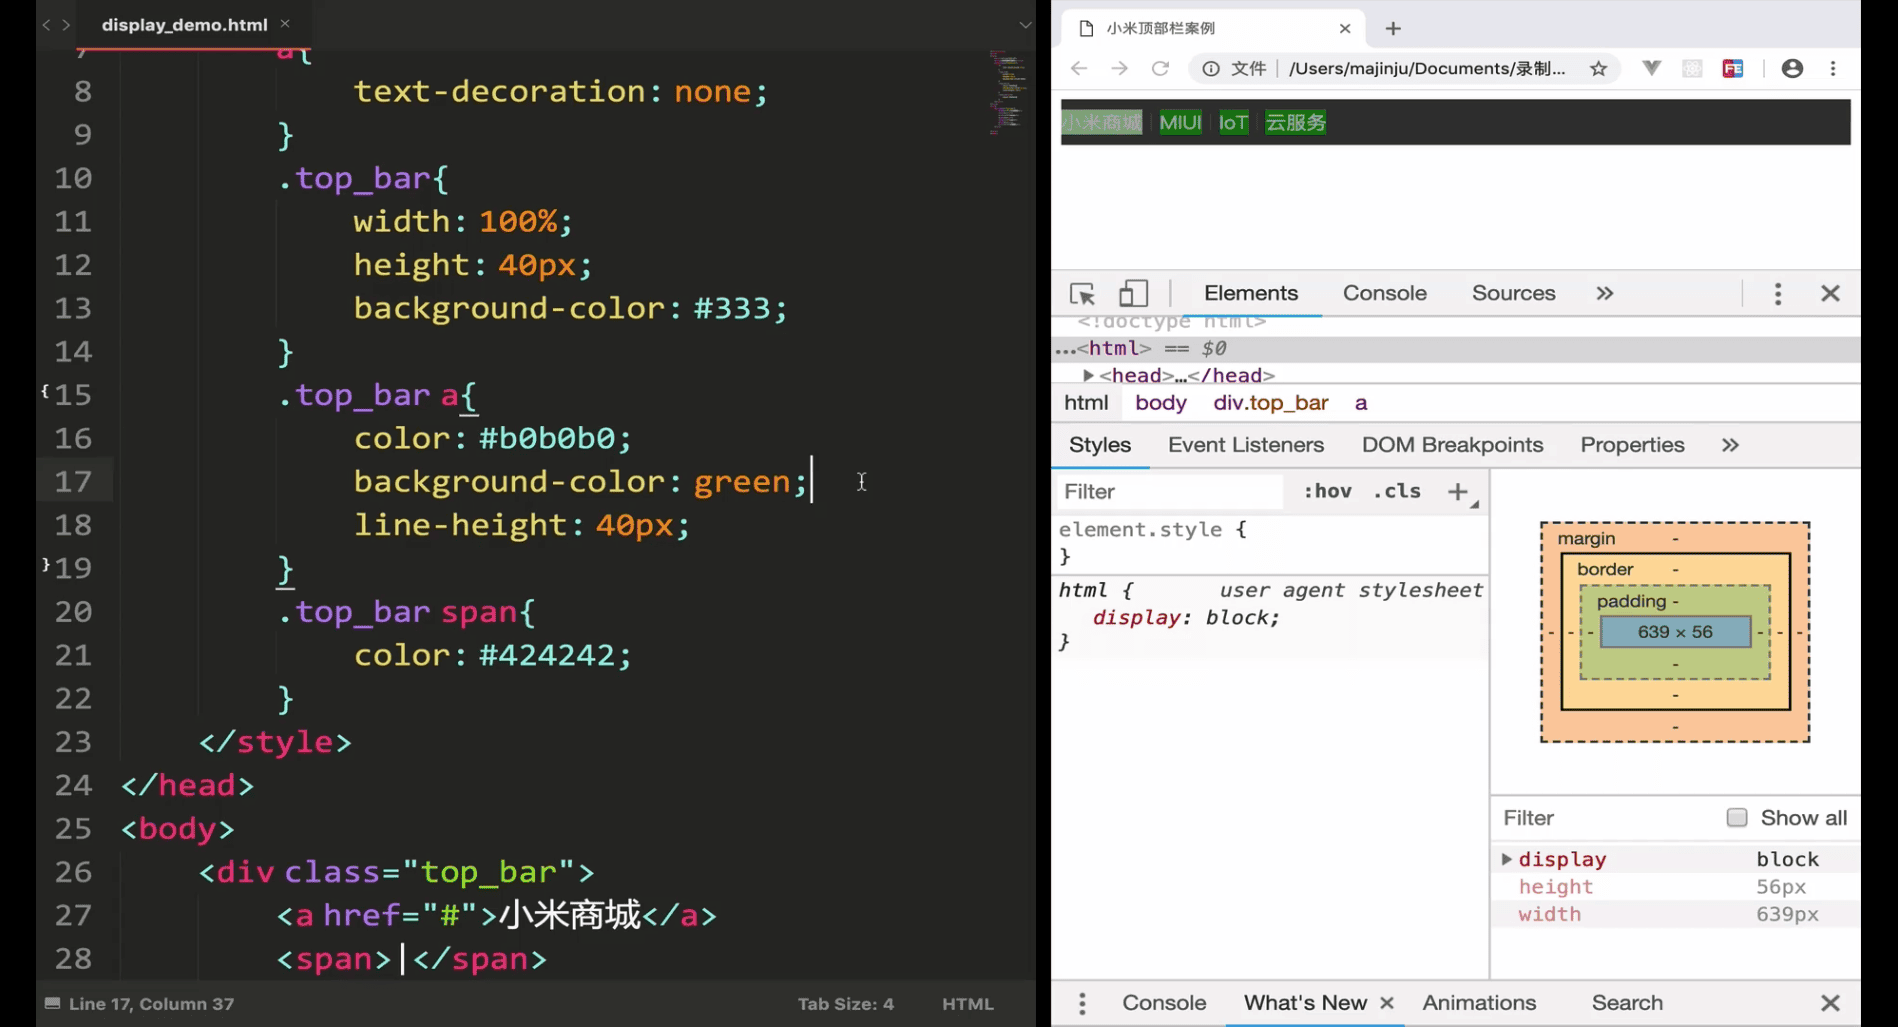This screenshot has width=1898, height=1027.
Task: Open the Styles pane tab
Action: 1100,445
